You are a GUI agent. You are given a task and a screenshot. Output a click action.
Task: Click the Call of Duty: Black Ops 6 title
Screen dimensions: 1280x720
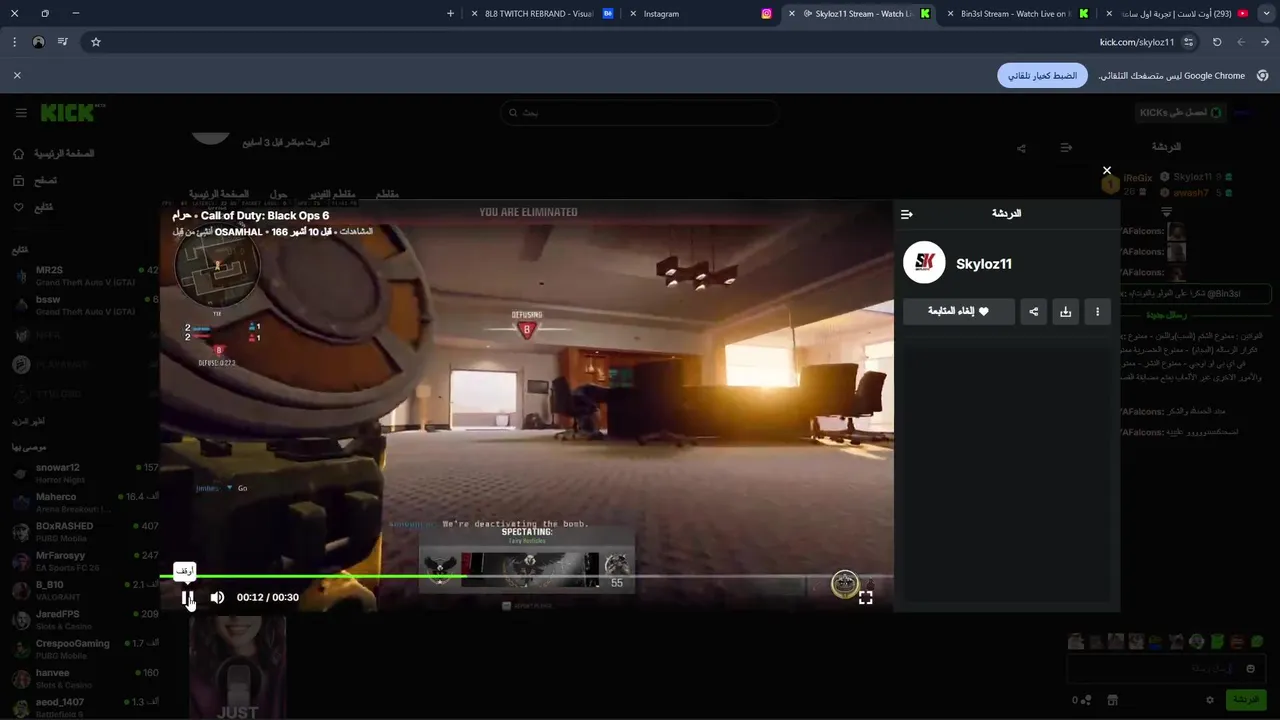[265, 215]
